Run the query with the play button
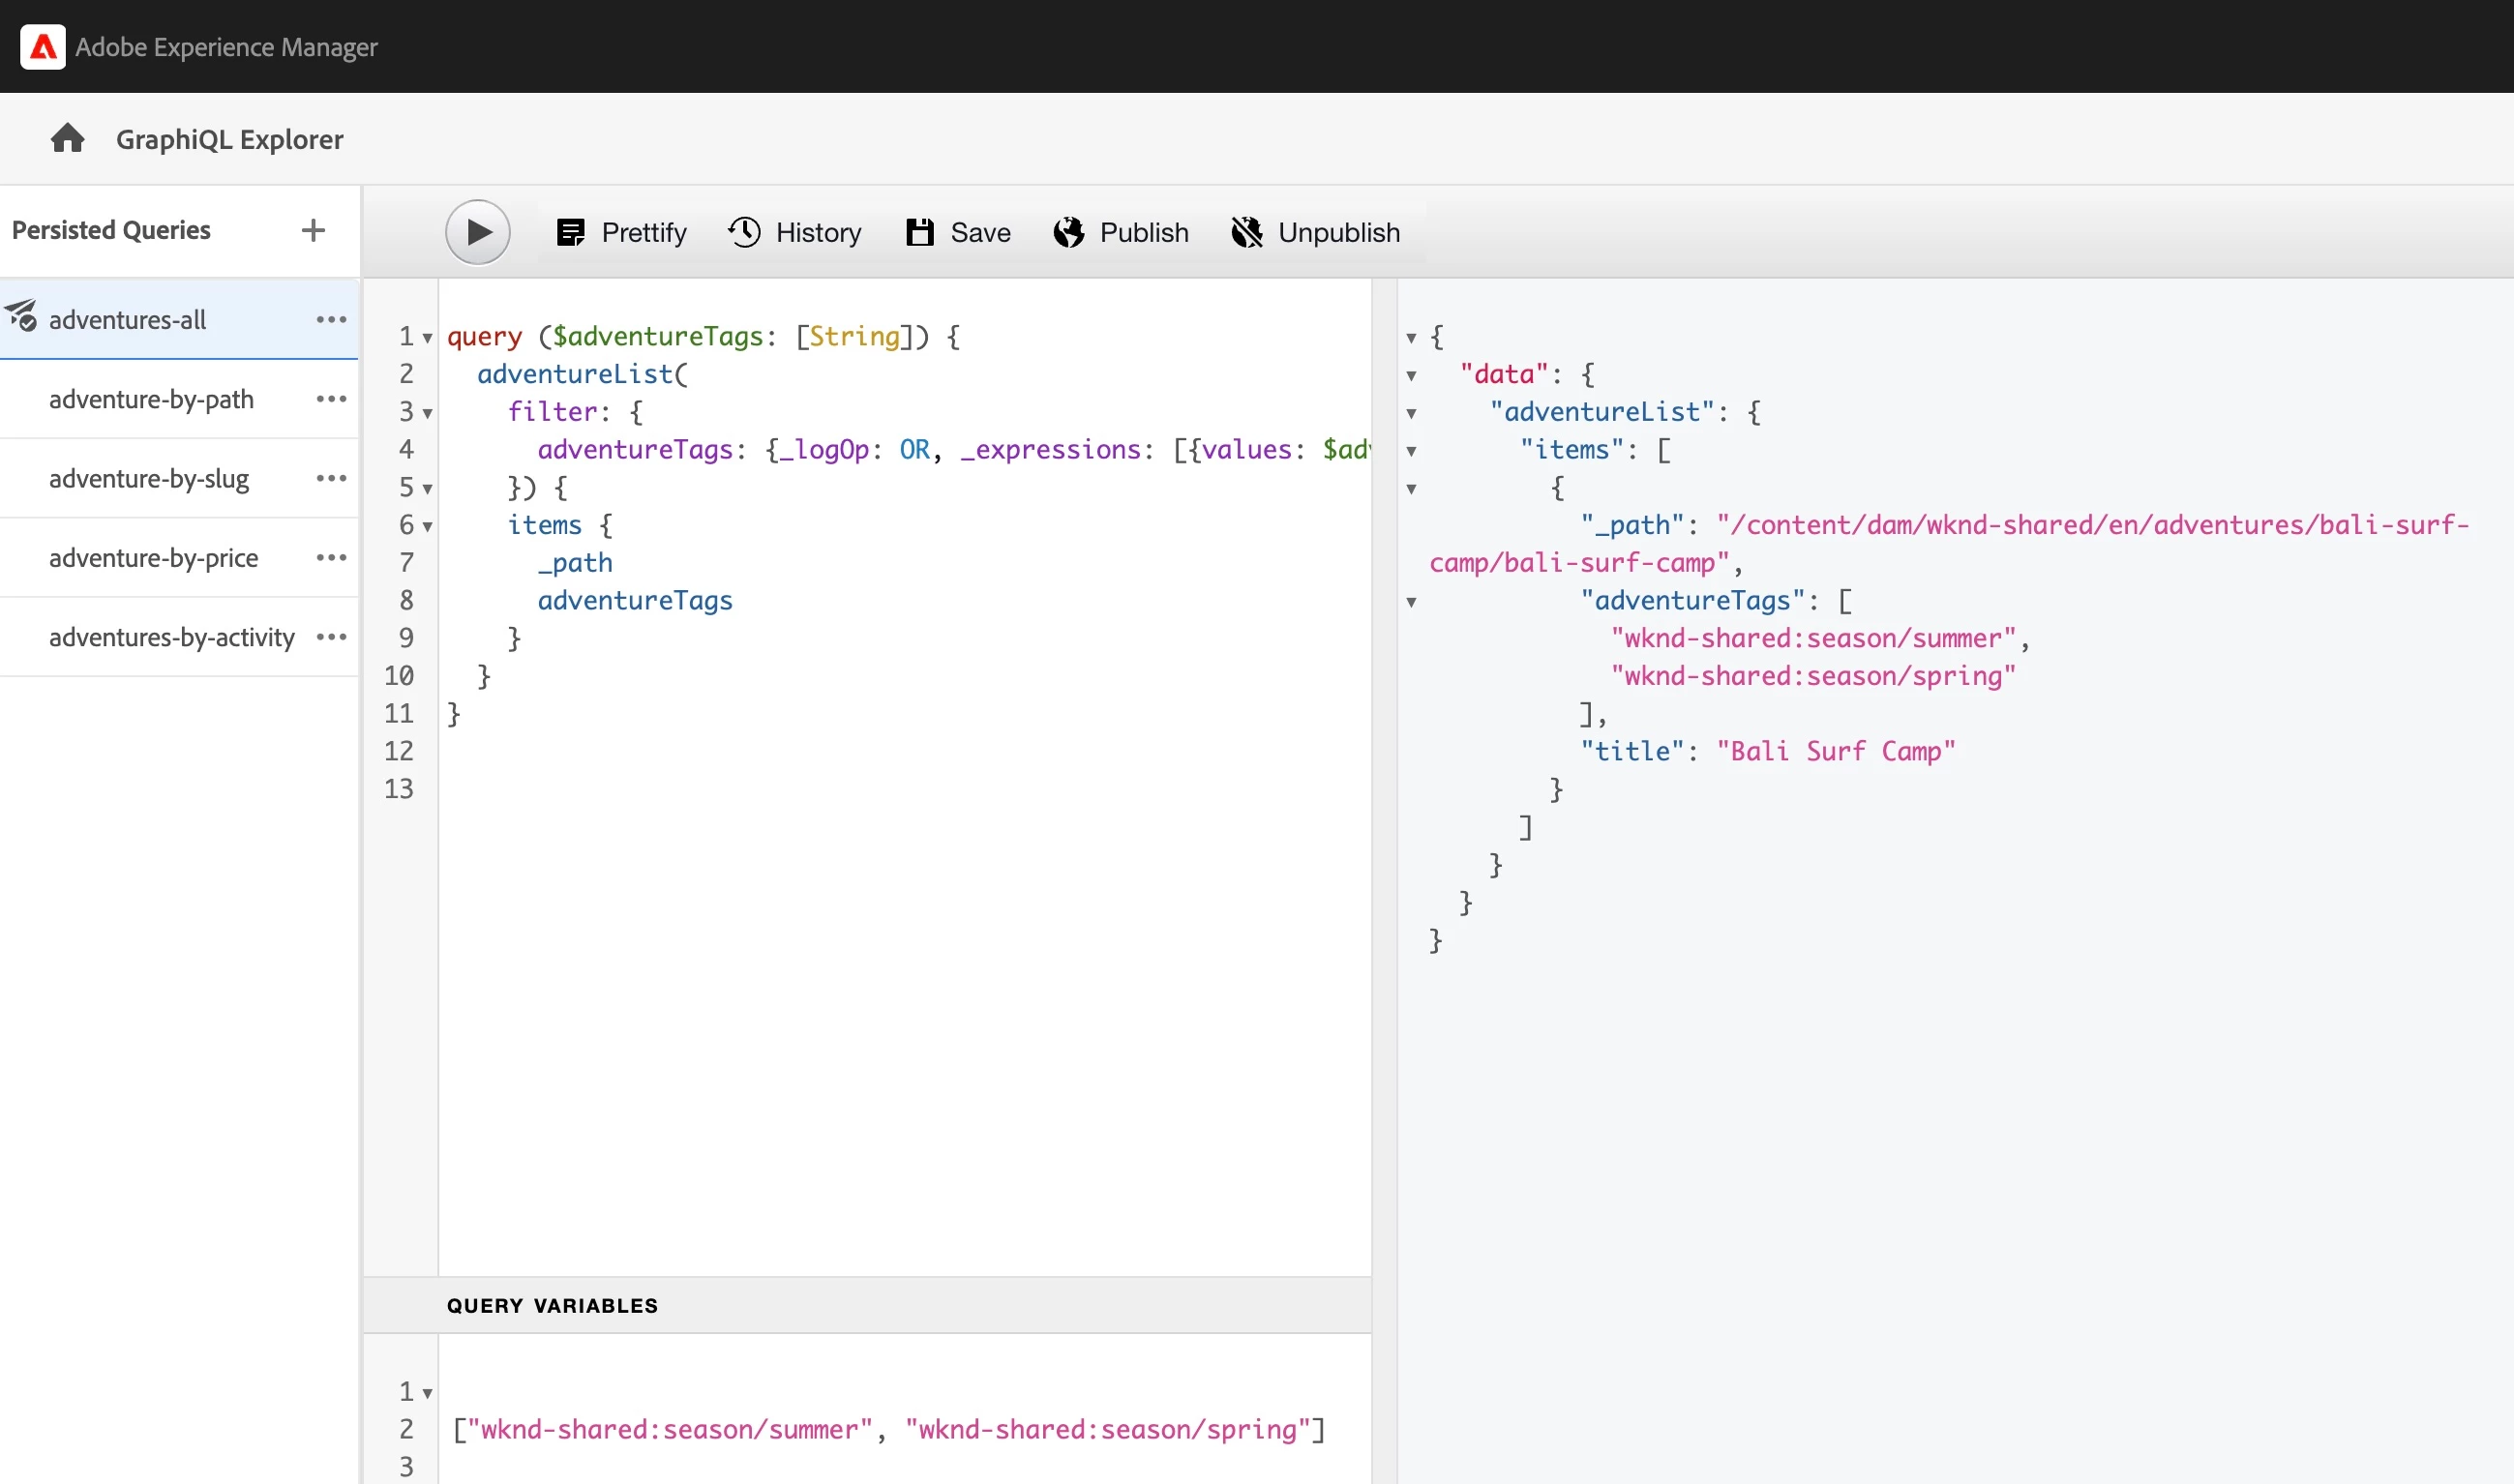Viewport: 2514px width, 1484px height. [477, 232]
